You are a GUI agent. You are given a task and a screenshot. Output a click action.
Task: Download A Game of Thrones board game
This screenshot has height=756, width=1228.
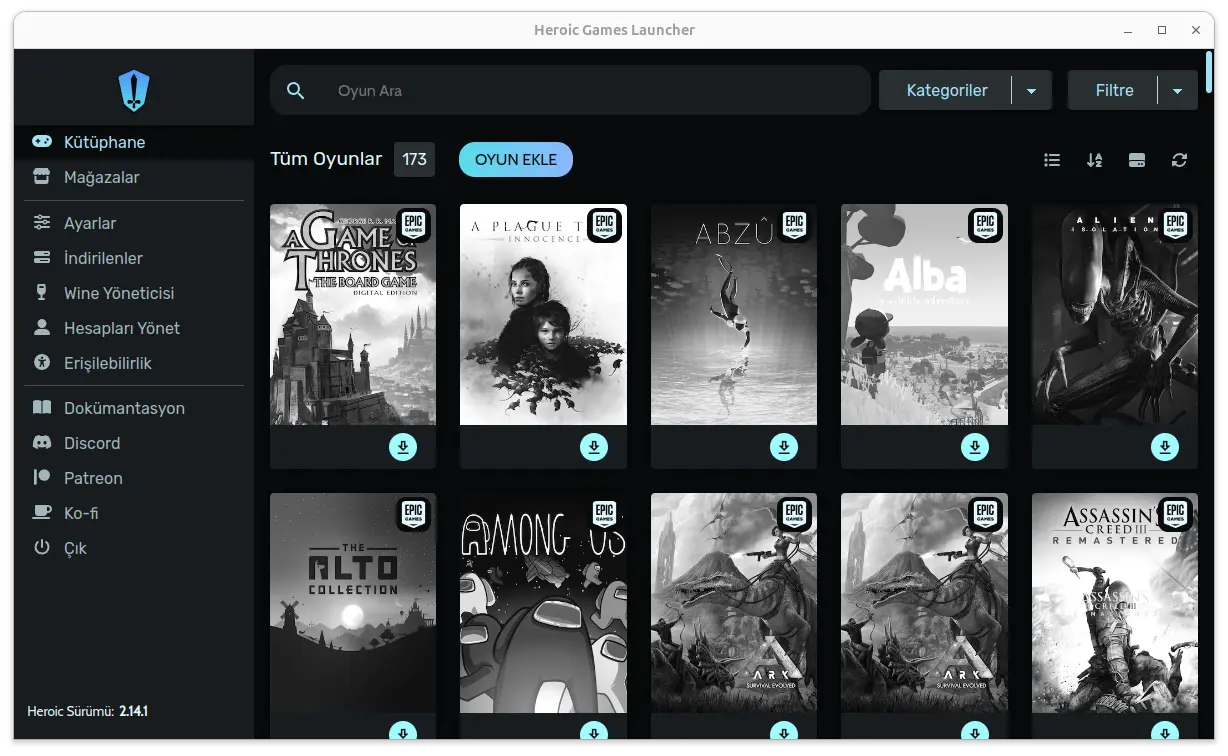click(403, 447)
